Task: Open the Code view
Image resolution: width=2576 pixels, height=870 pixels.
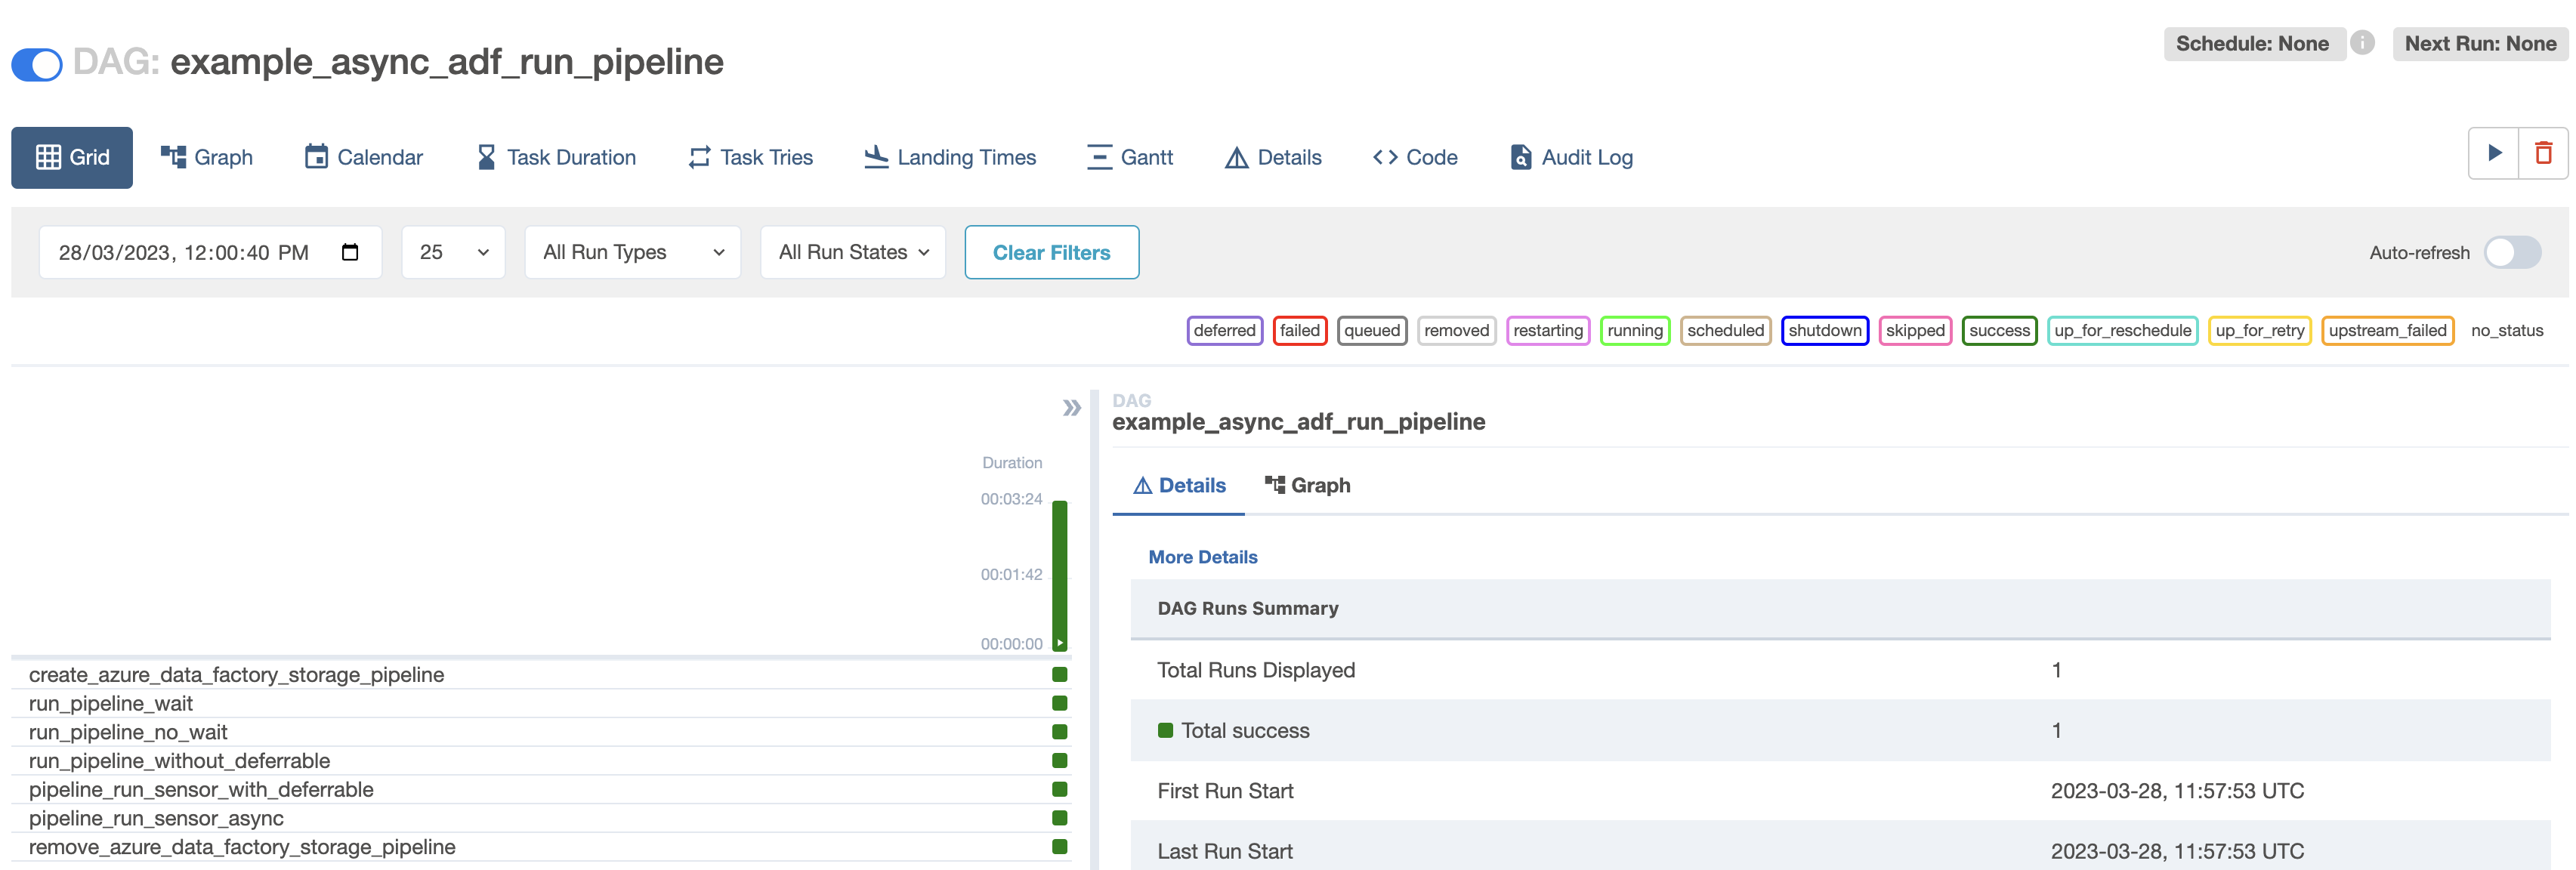Action: click(x=1415, y=157)
